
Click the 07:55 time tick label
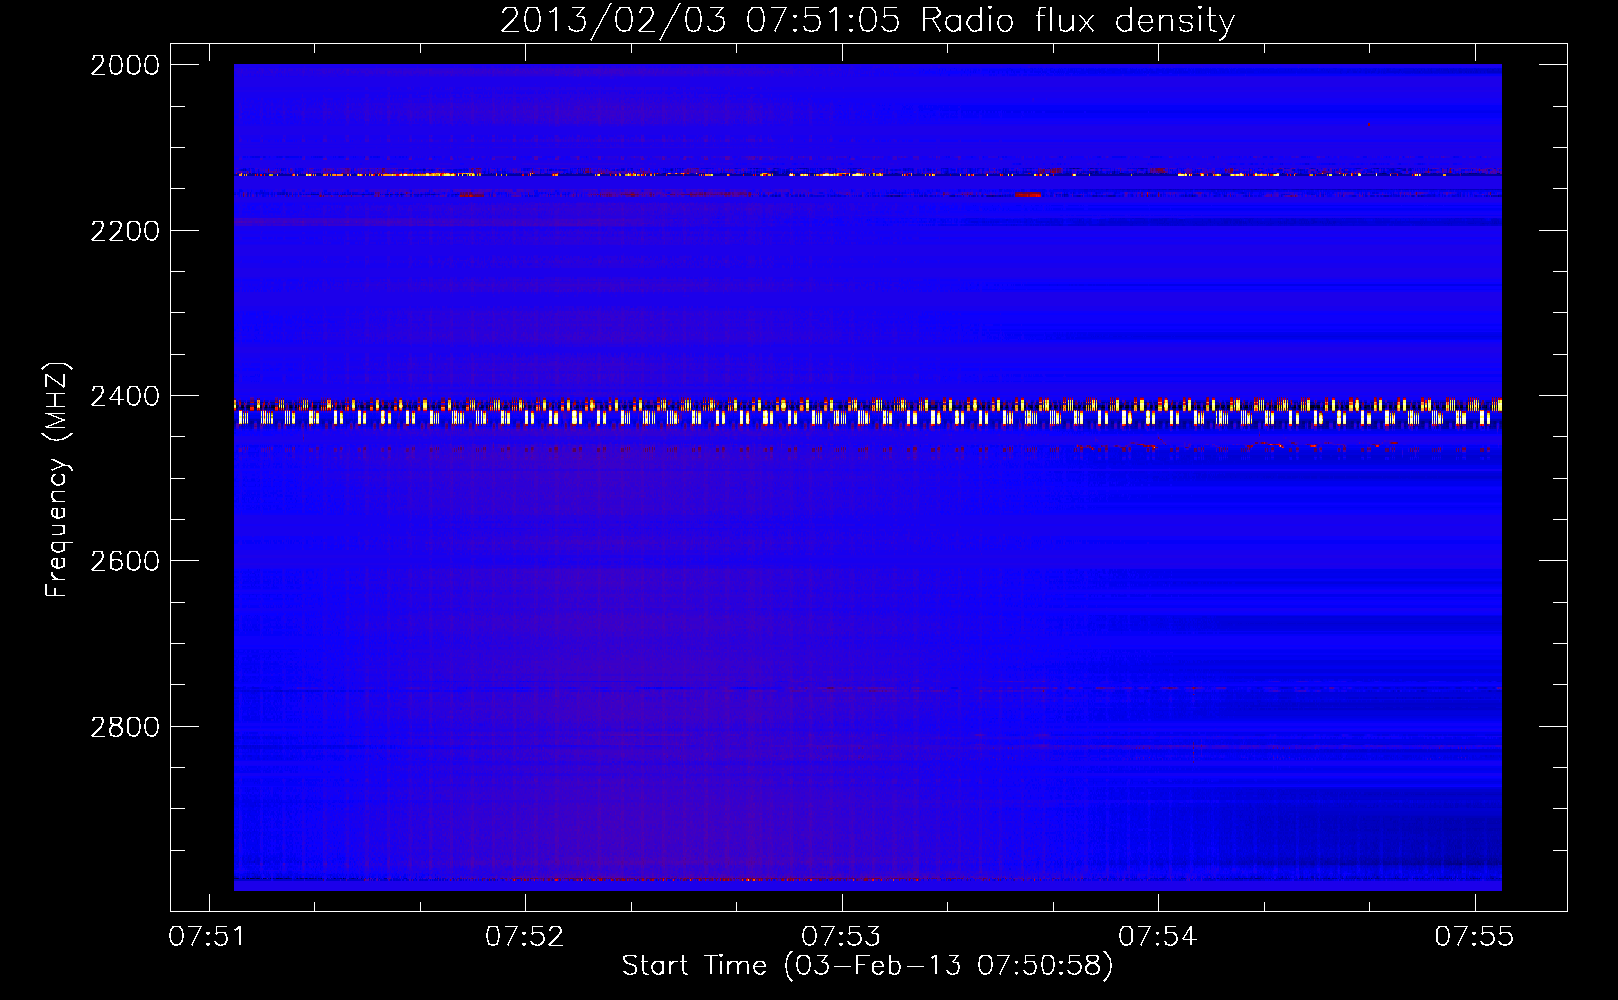[x=1475, y=936]
